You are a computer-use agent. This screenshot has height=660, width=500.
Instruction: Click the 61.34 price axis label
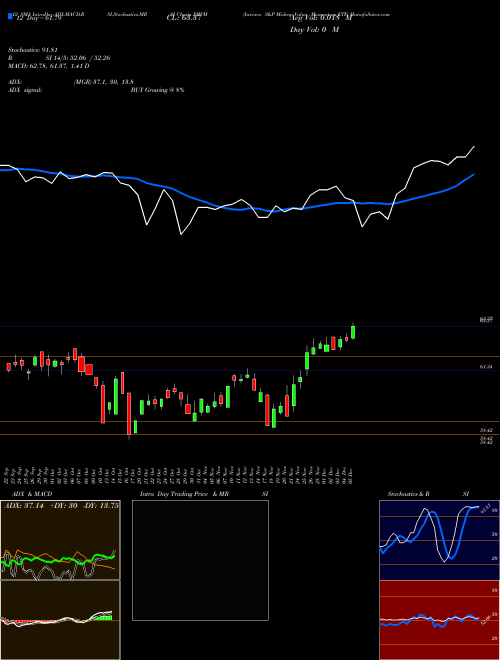point(486,367)
